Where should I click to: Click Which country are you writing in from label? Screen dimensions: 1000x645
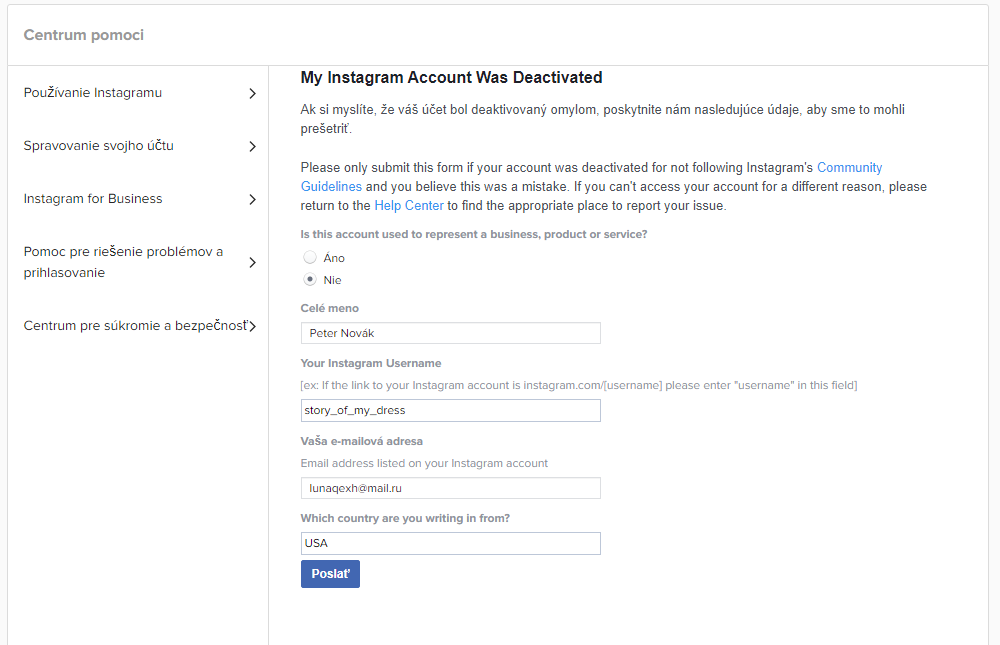[406, 518]
